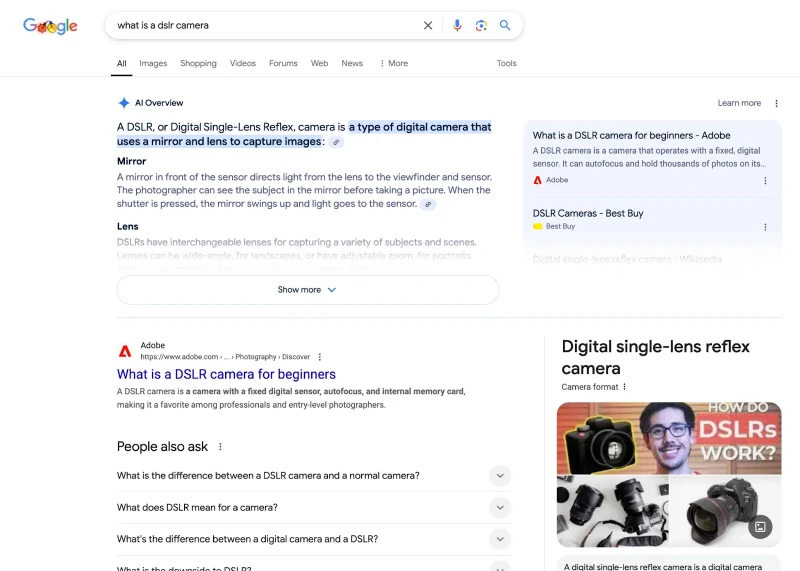Switch to the Forums tab
The image size is (800, 571).
coord(283,63)
